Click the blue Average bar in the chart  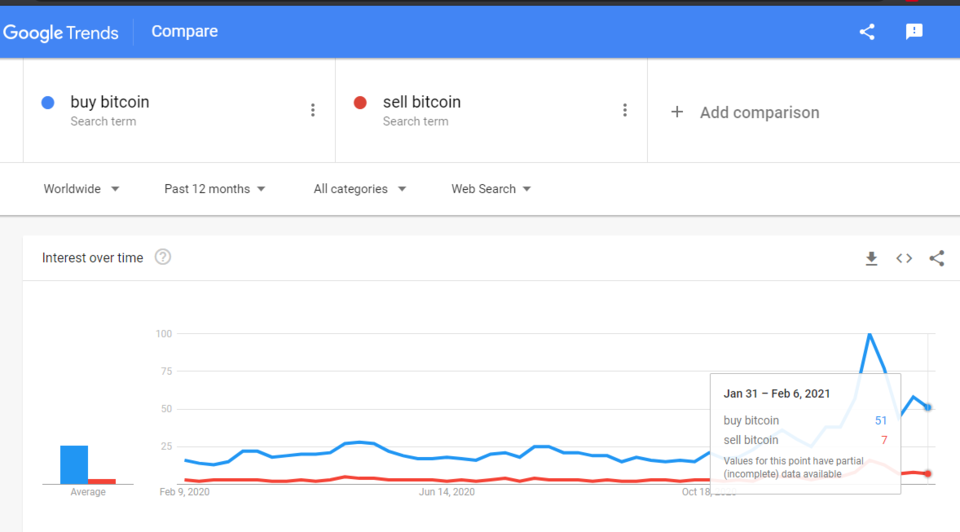(74, 465)
